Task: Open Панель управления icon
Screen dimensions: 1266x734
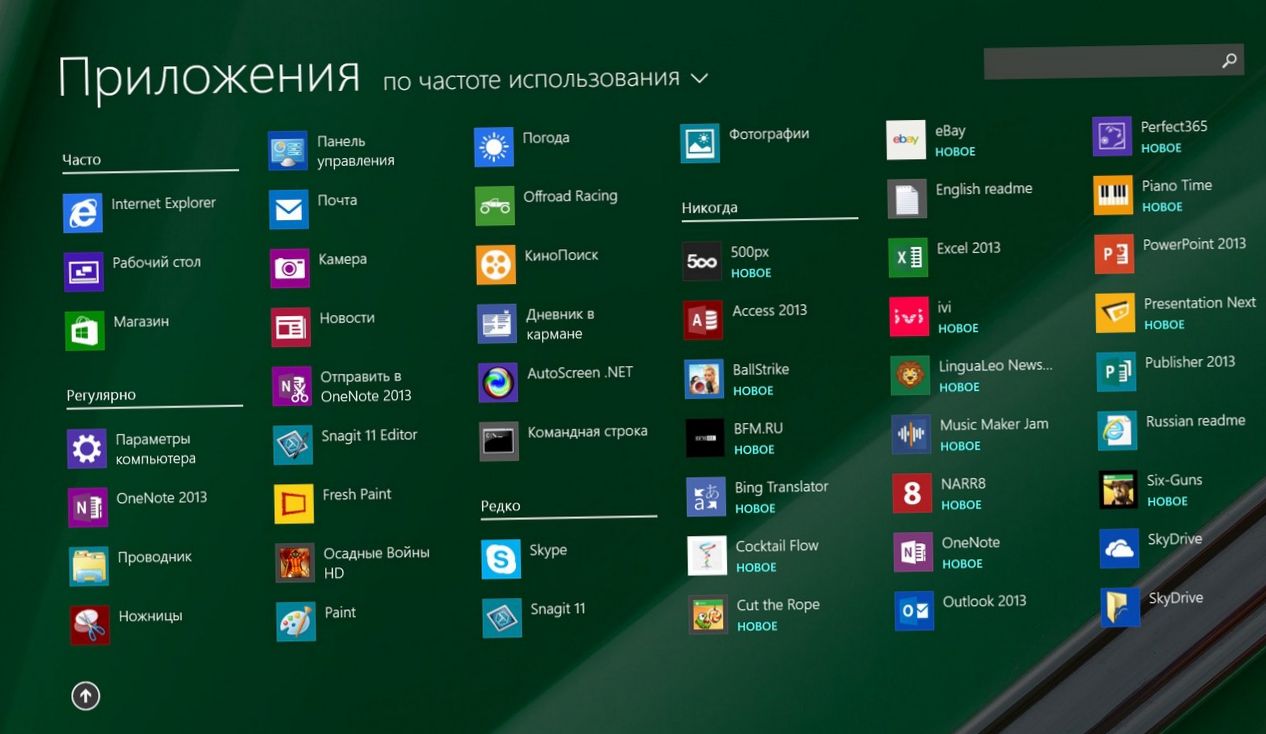Action: (288, 151)
